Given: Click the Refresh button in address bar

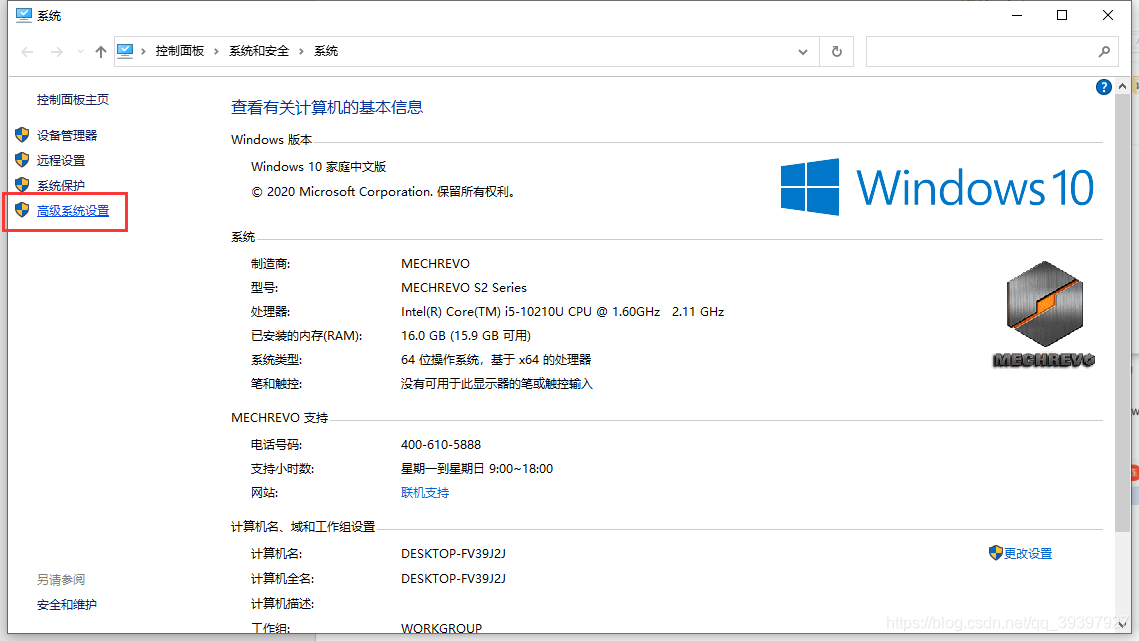Looking at the screenshot, I should [837, 52].
